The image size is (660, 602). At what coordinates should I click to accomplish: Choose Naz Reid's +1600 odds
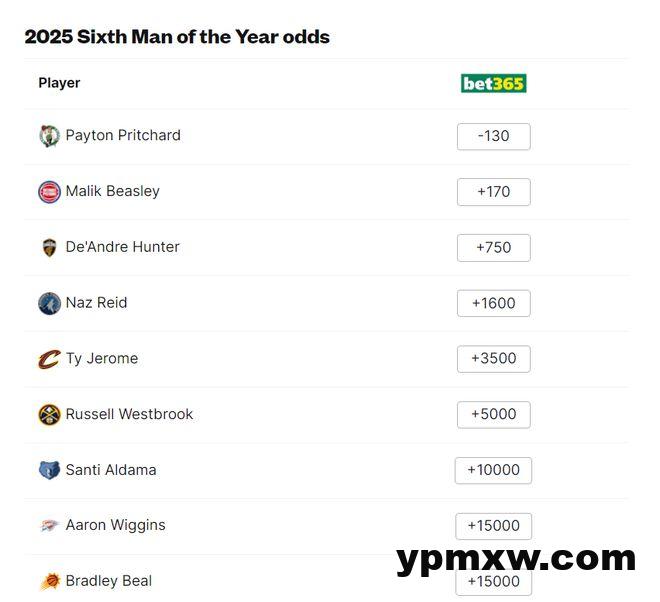pos(493,303)
